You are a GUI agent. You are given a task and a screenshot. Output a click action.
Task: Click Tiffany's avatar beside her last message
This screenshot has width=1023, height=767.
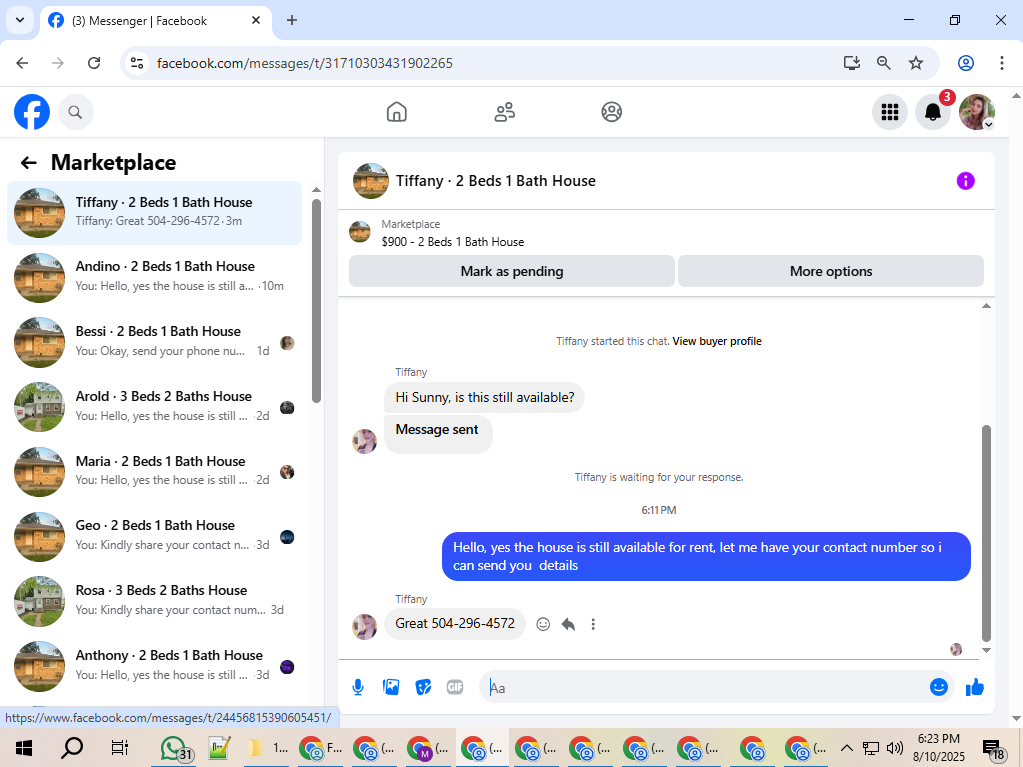click(365, 626)
